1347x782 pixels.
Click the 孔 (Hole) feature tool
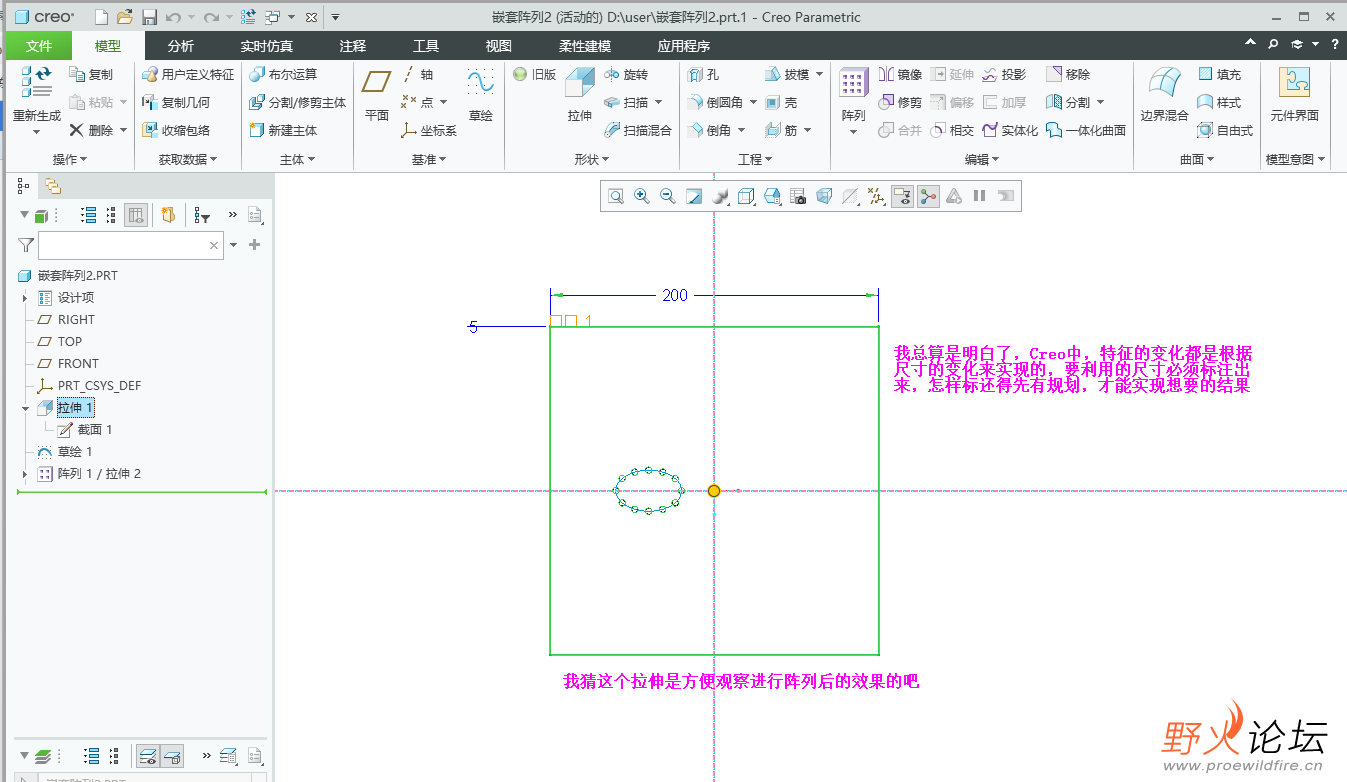pos(703,74)
